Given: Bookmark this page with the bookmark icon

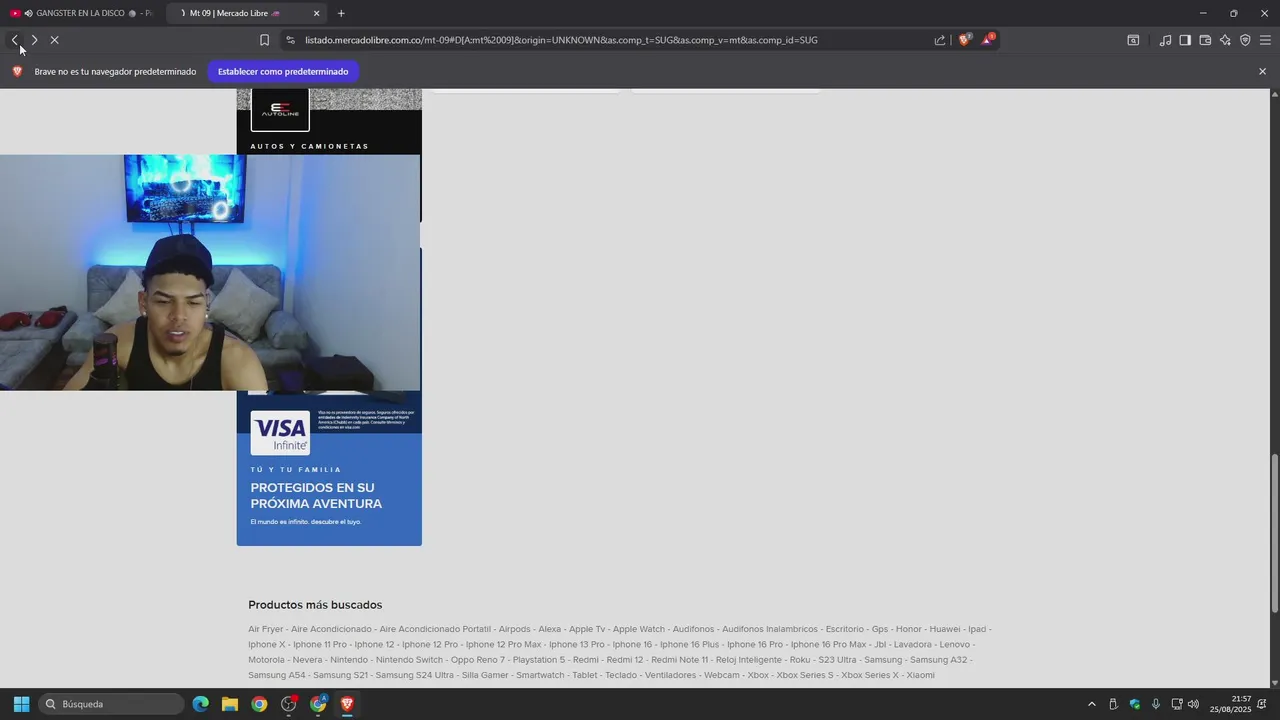Looking at the screenshot, I should [264, 40].
